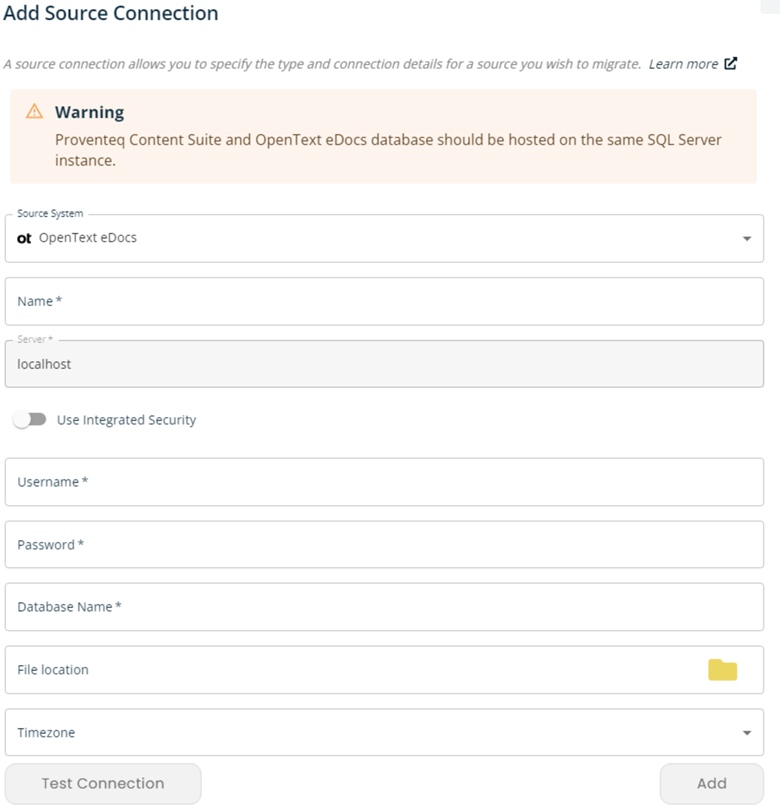Click the Test Connection button
The image size is (780, 810).
pyautogui.click(x=103, y=783)
